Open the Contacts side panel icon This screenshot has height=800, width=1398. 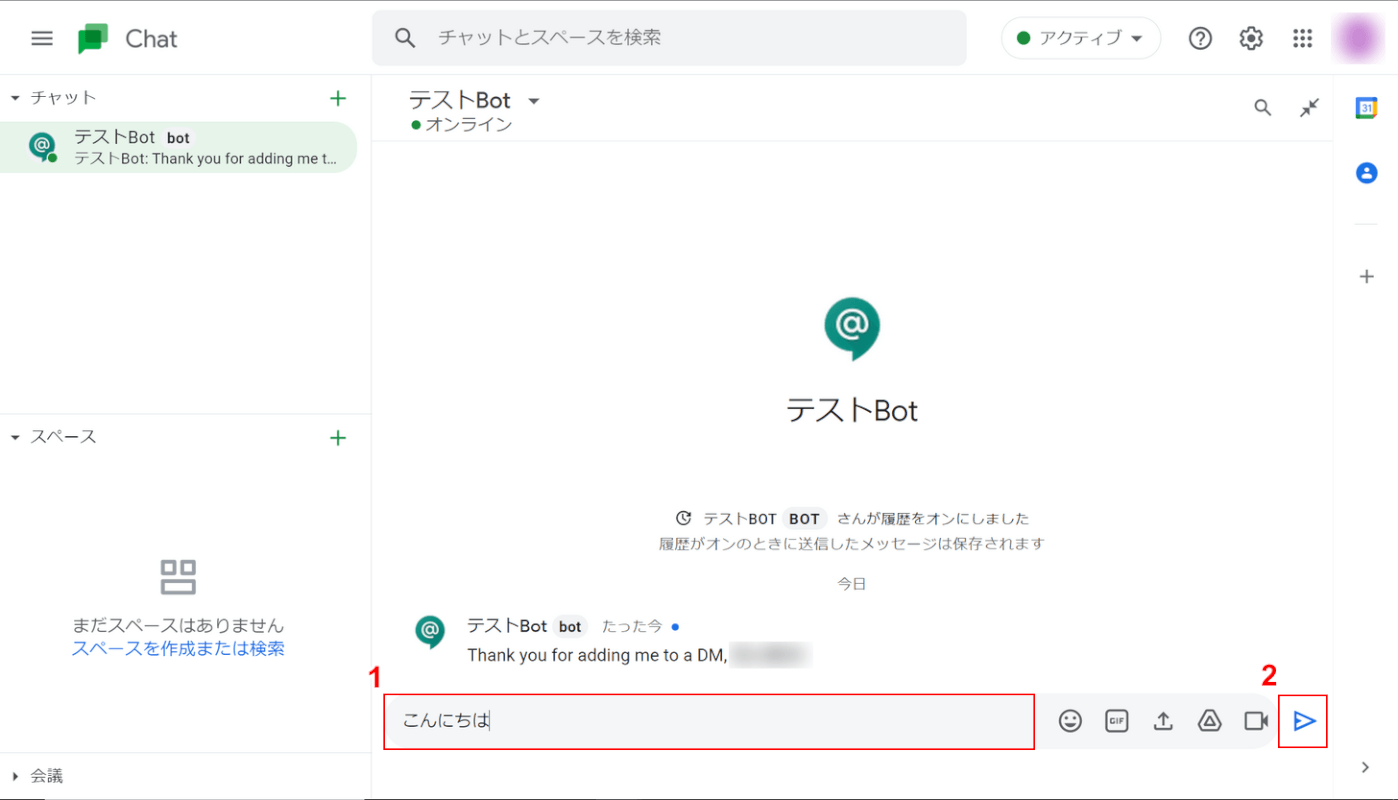[1367, 173]
